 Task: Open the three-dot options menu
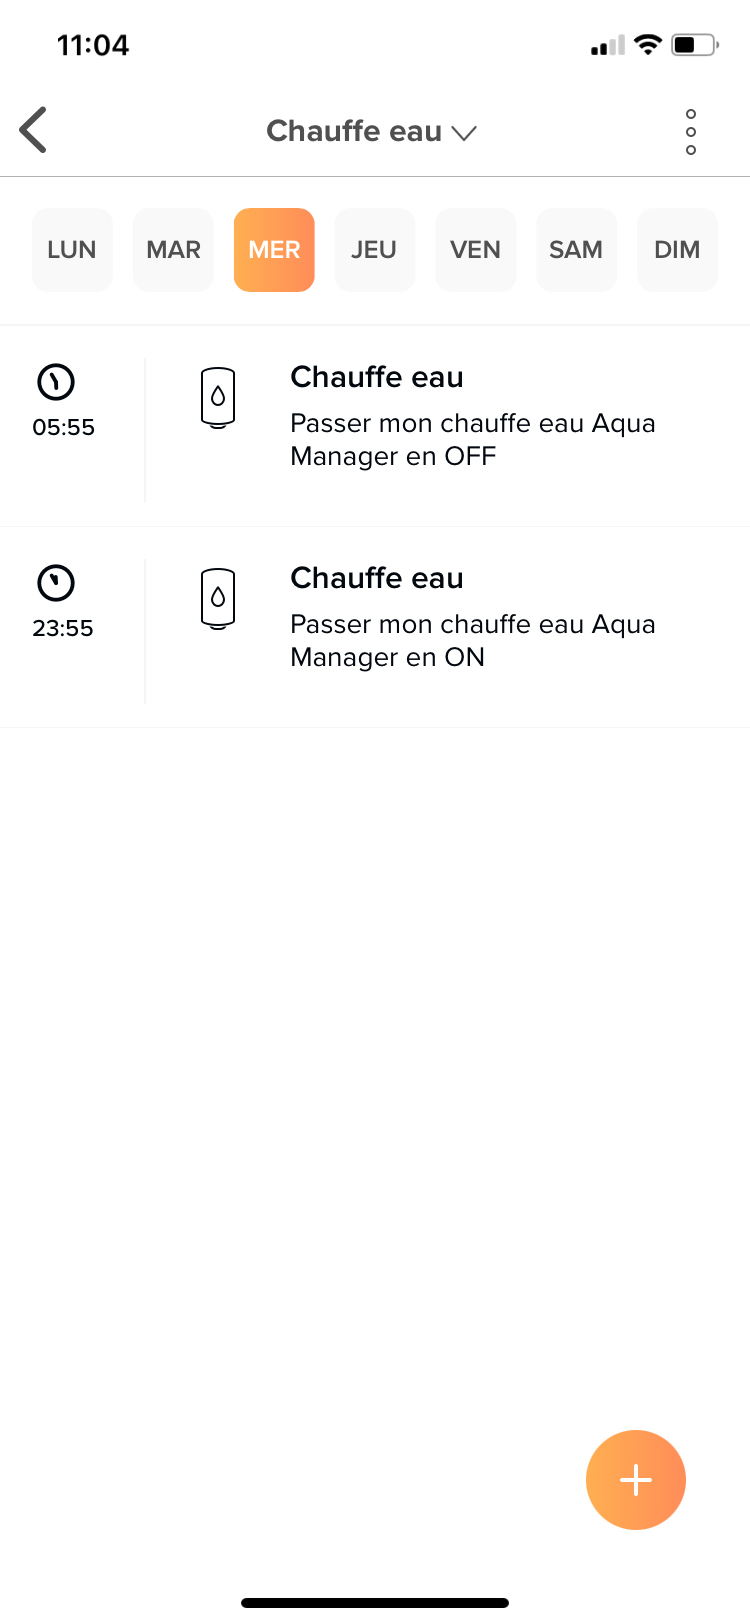coord(691,132)
